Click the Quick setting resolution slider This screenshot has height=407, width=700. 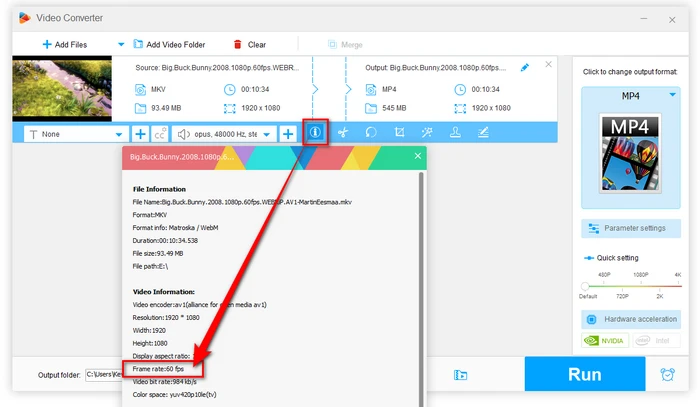pos(629,284)
